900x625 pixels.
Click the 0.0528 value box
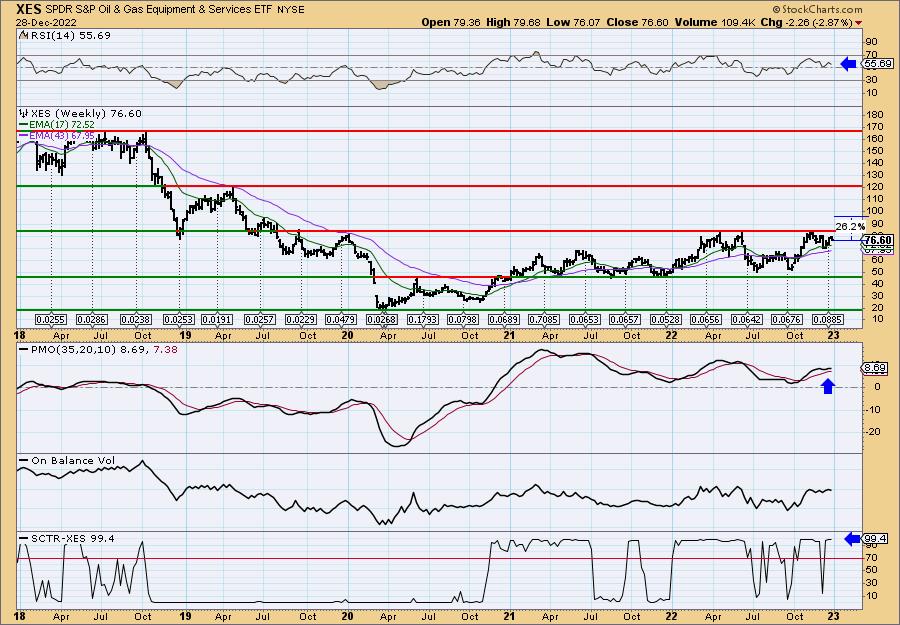(665, 319)
